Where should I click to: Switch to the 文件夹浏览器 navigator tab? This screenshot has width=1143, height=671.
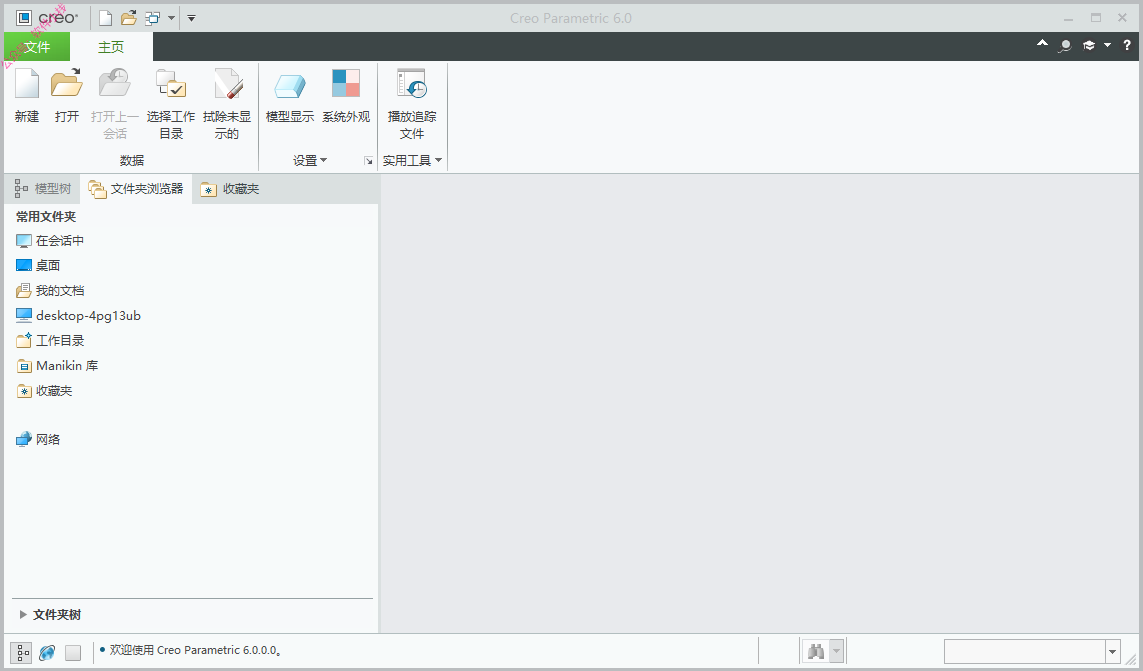click(136, 189)
